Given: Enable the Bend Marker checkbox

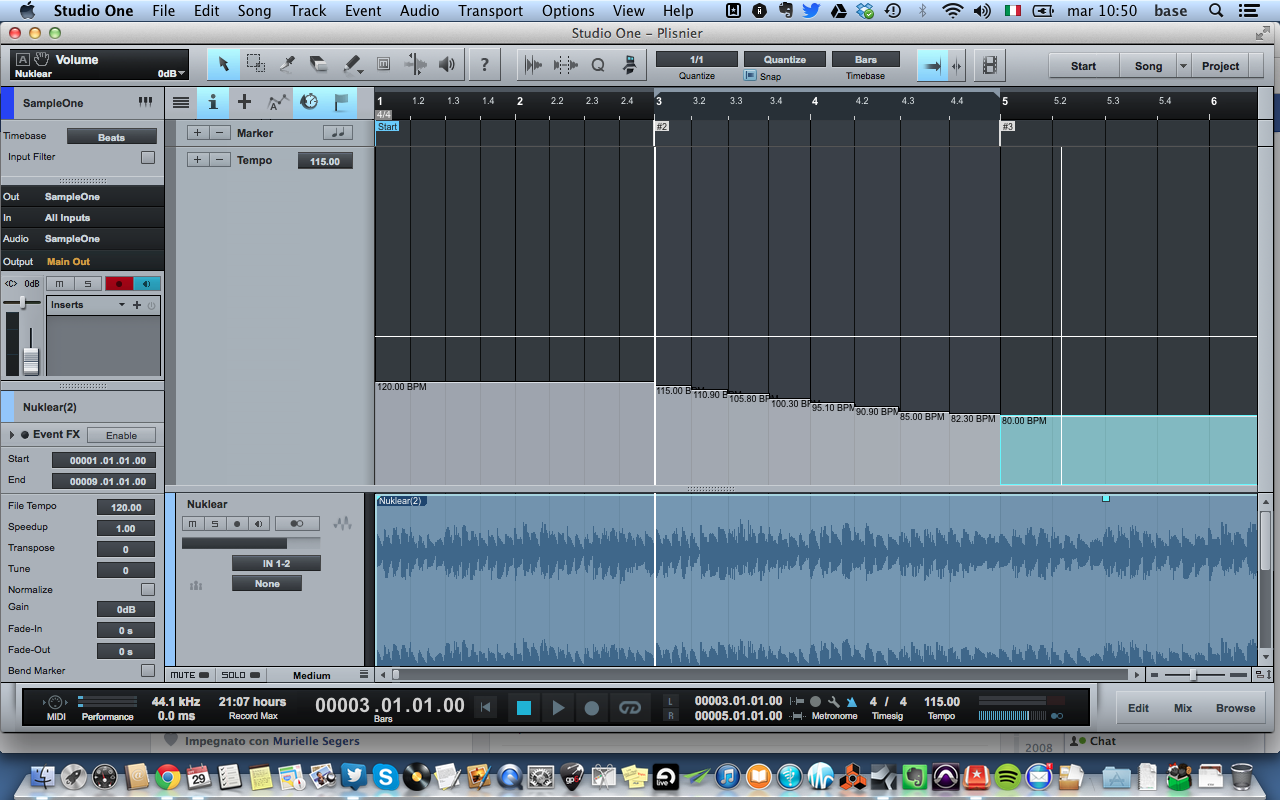Looking at the screenshot, I should pyautogui.click(x=148, y=670).
